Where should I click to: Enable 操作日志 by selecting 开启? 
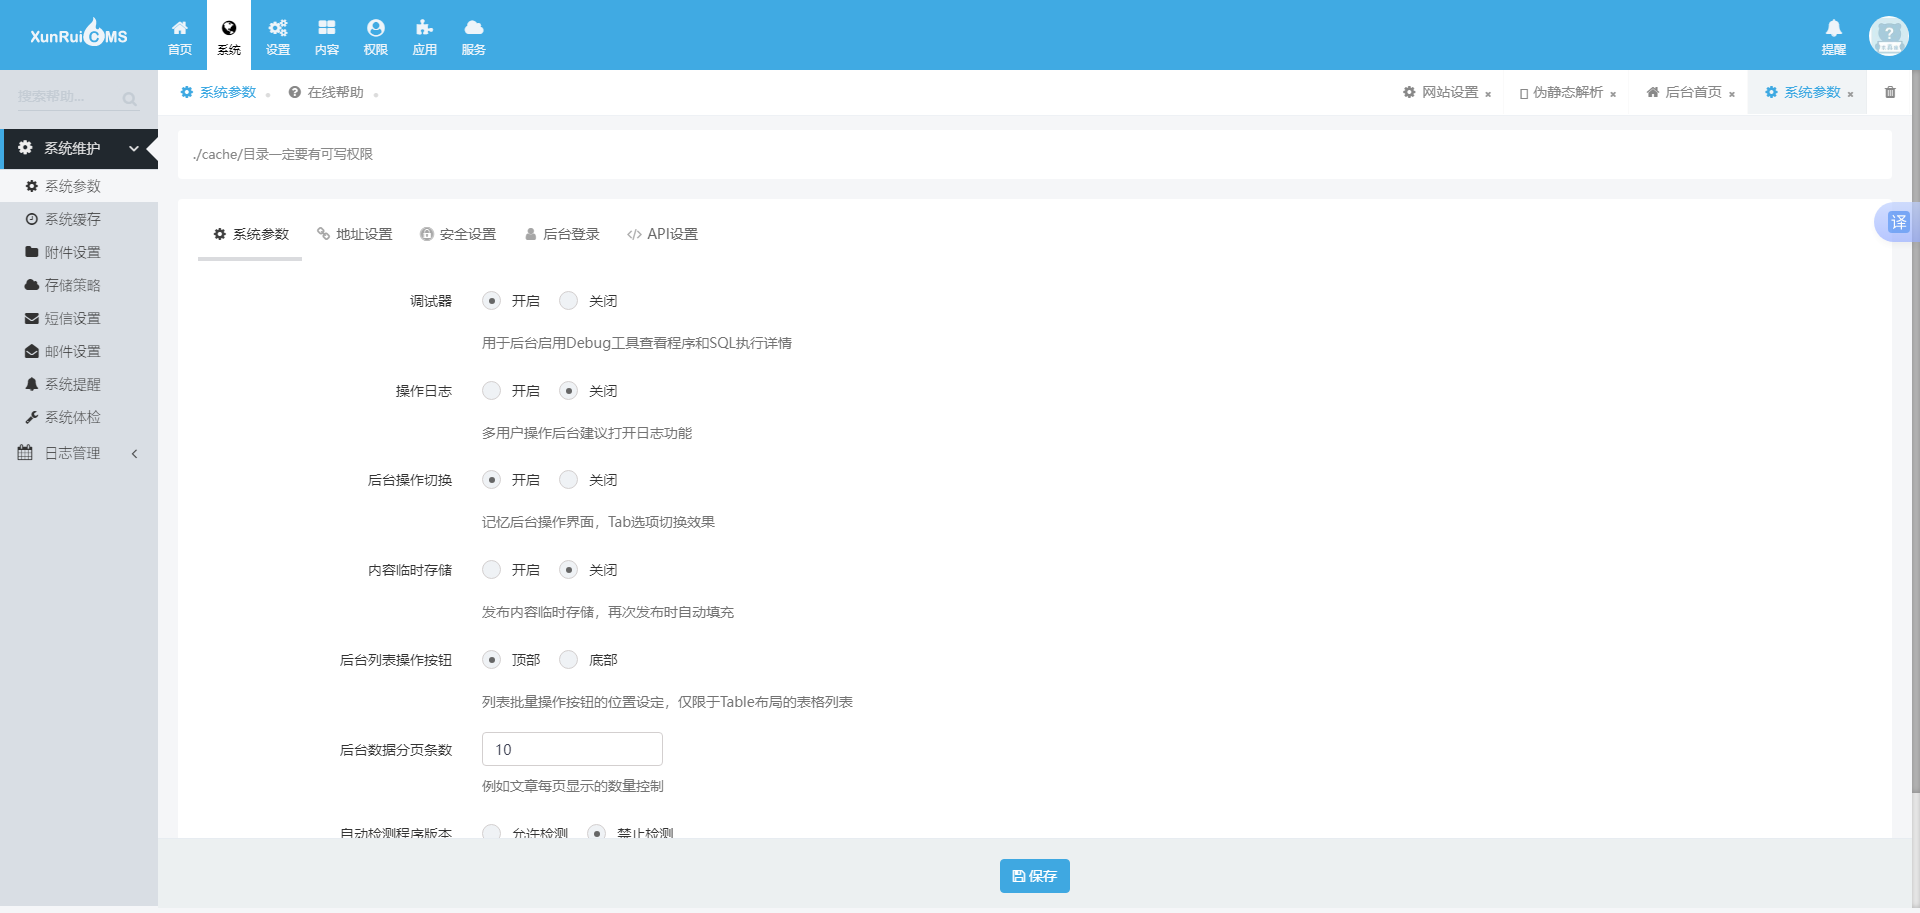point(492,391)
